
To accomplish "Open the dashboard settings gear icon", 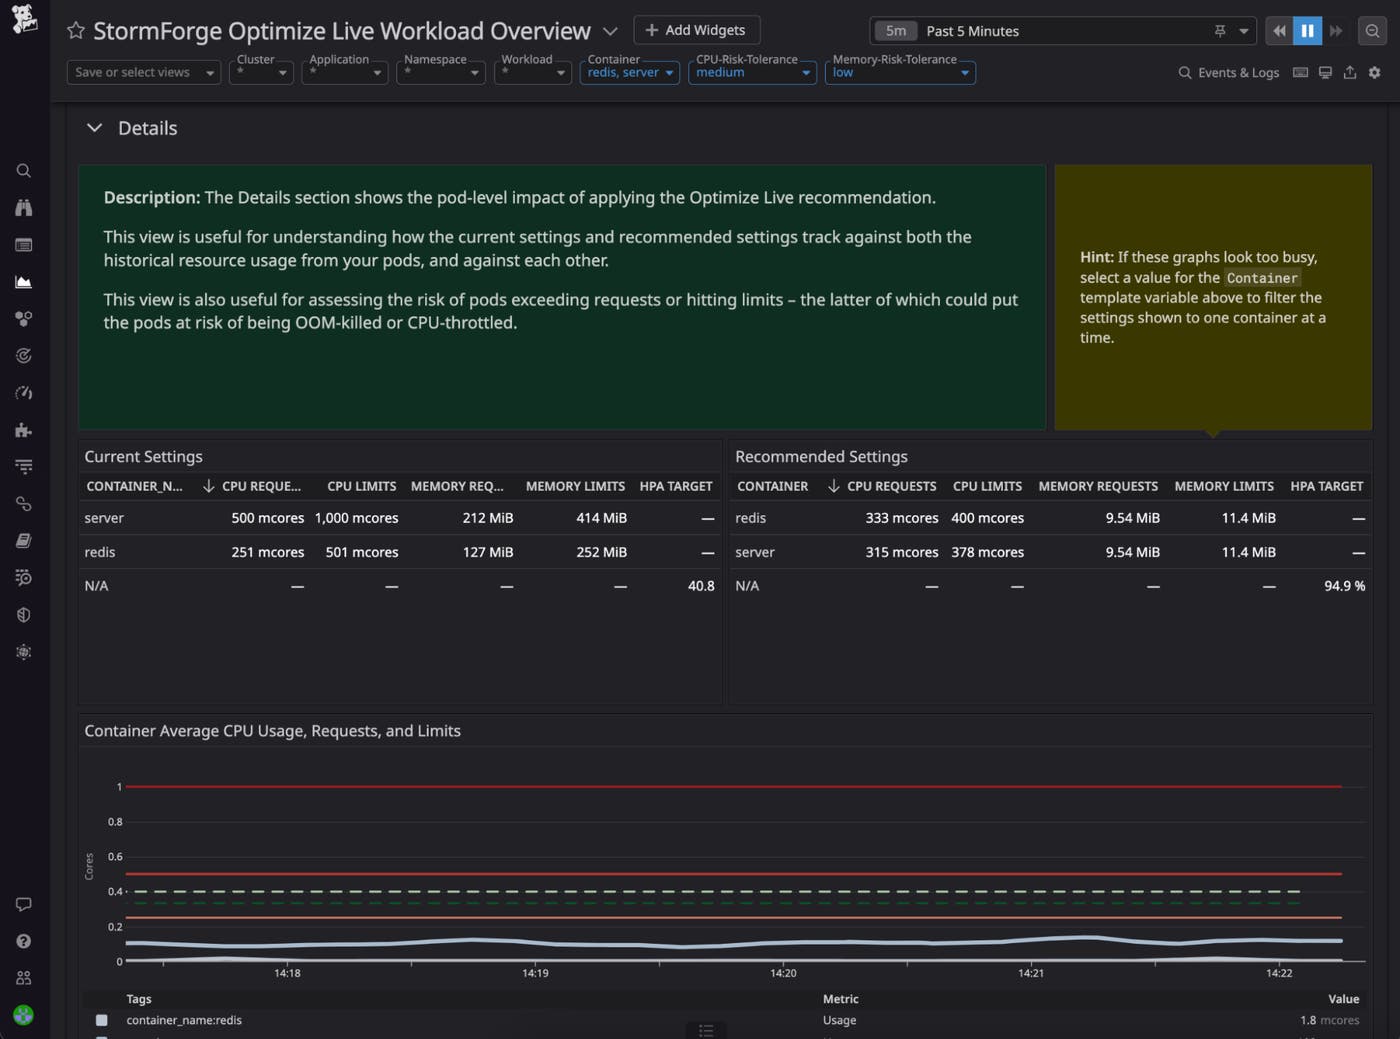I will (1374, 72).
